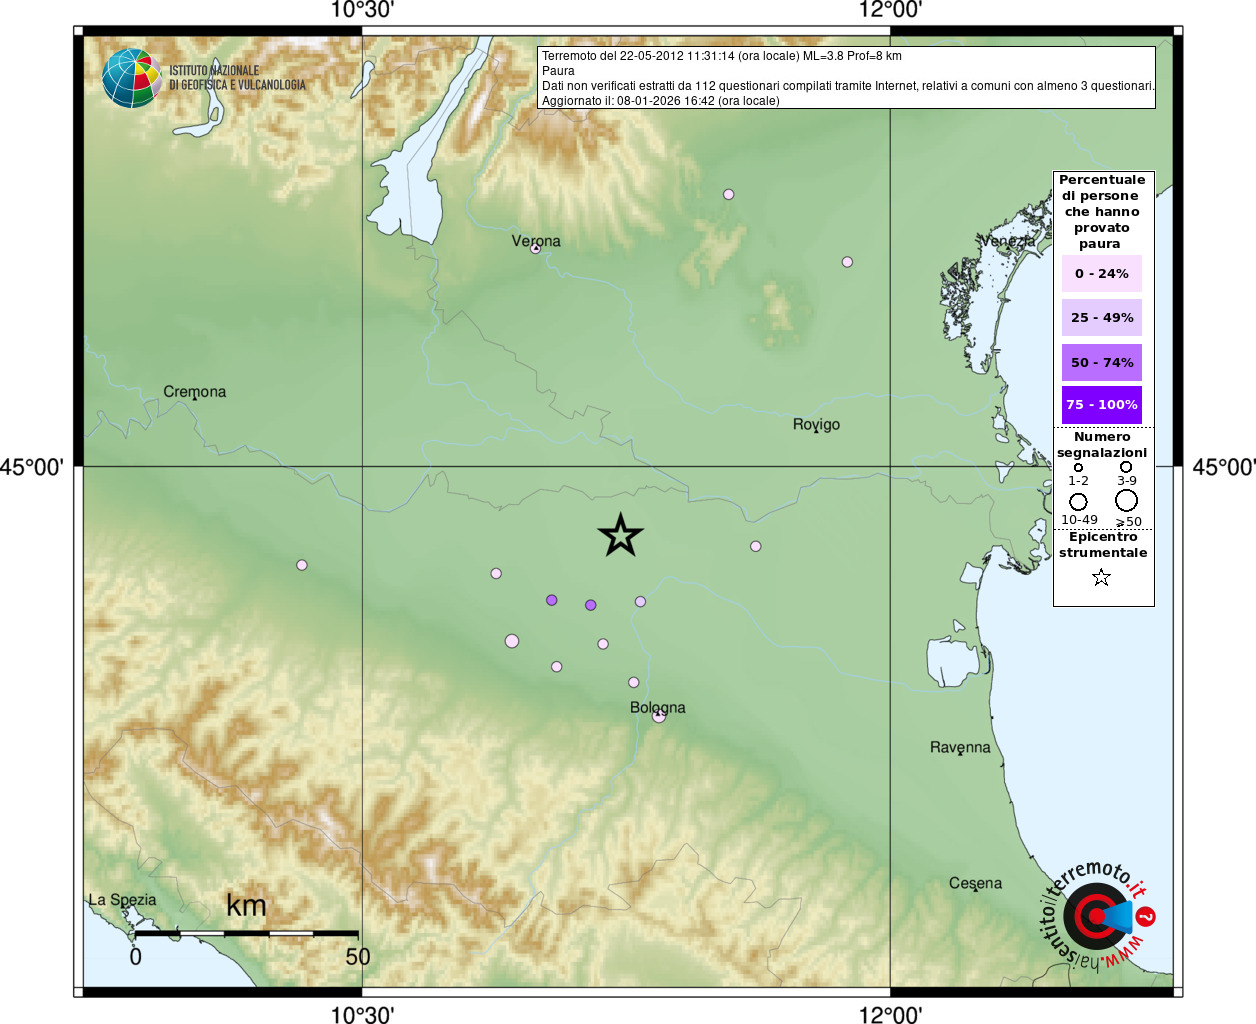Viewport: 1256px width, 1024px height.
Task: Click the Rovigo city label
Action: pos(816,424)
